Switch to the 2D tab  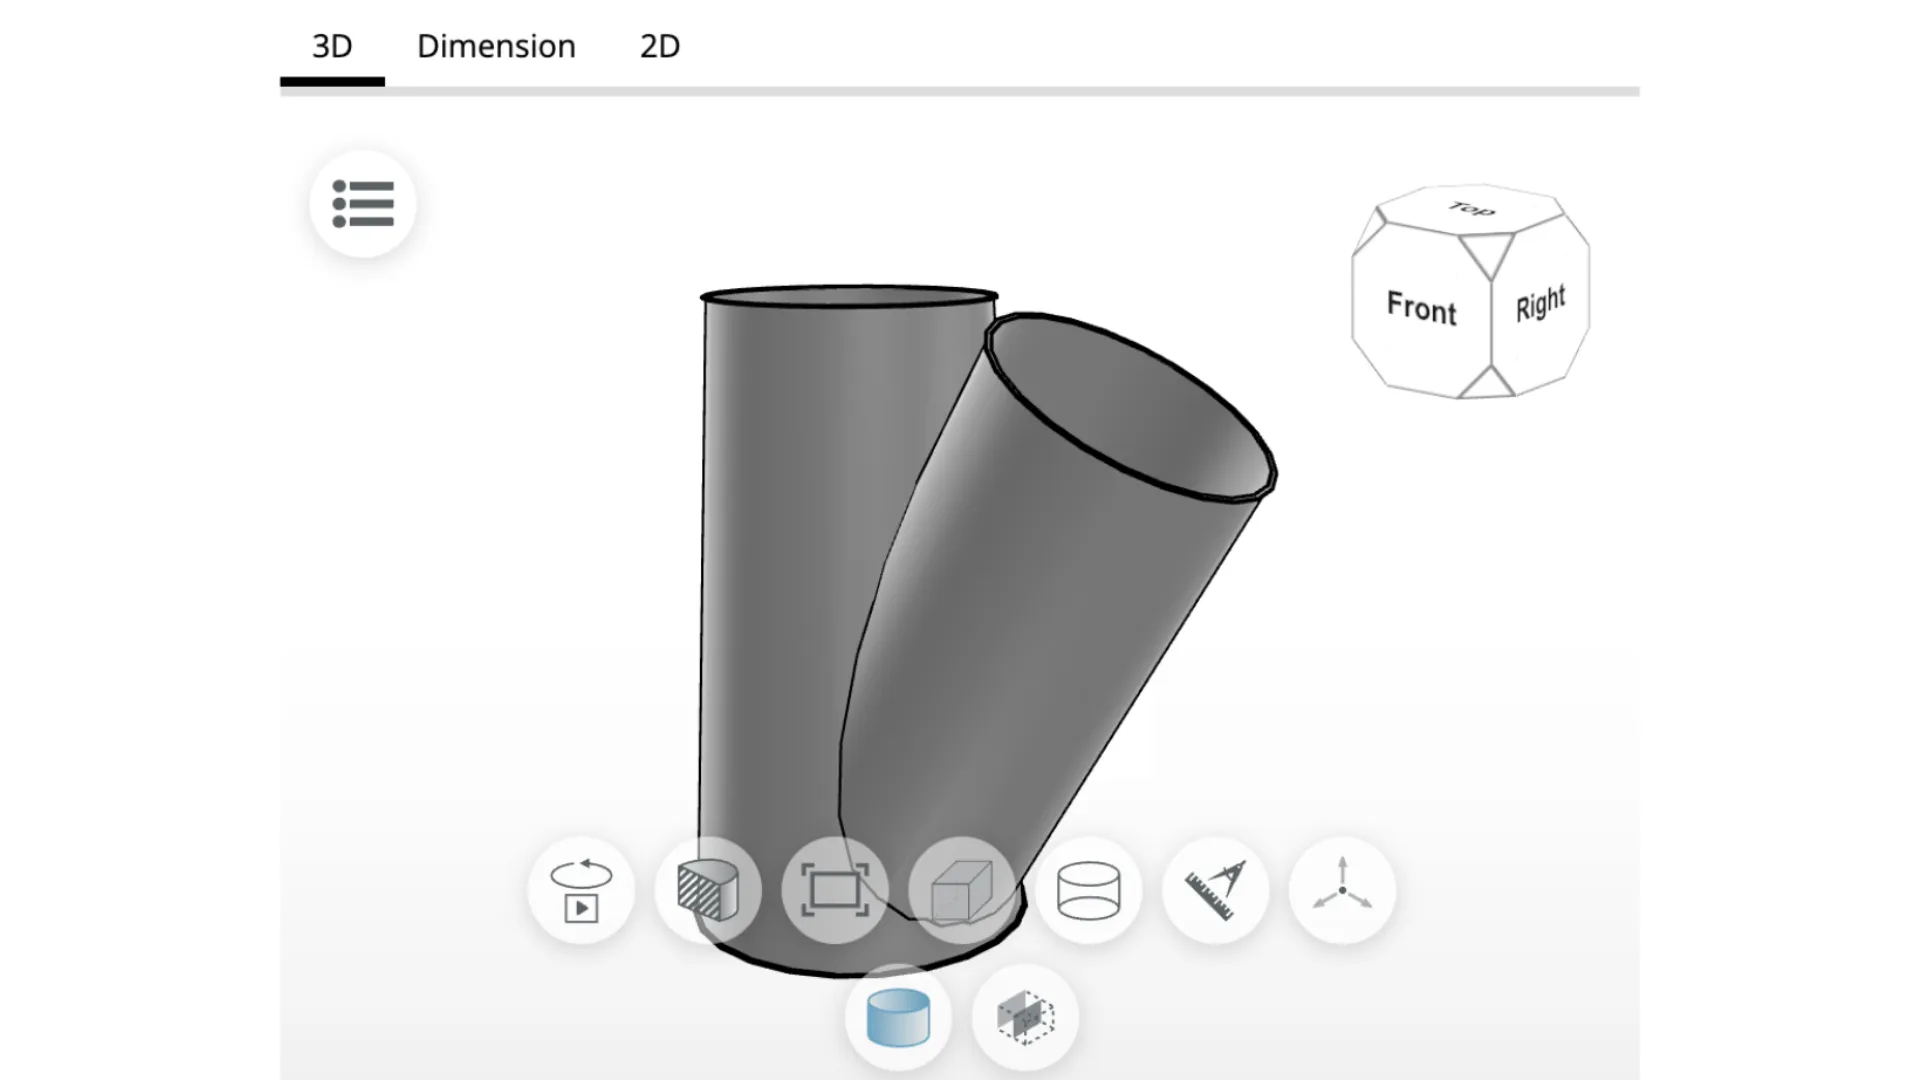pyautogui.click(x=660, y=46)
